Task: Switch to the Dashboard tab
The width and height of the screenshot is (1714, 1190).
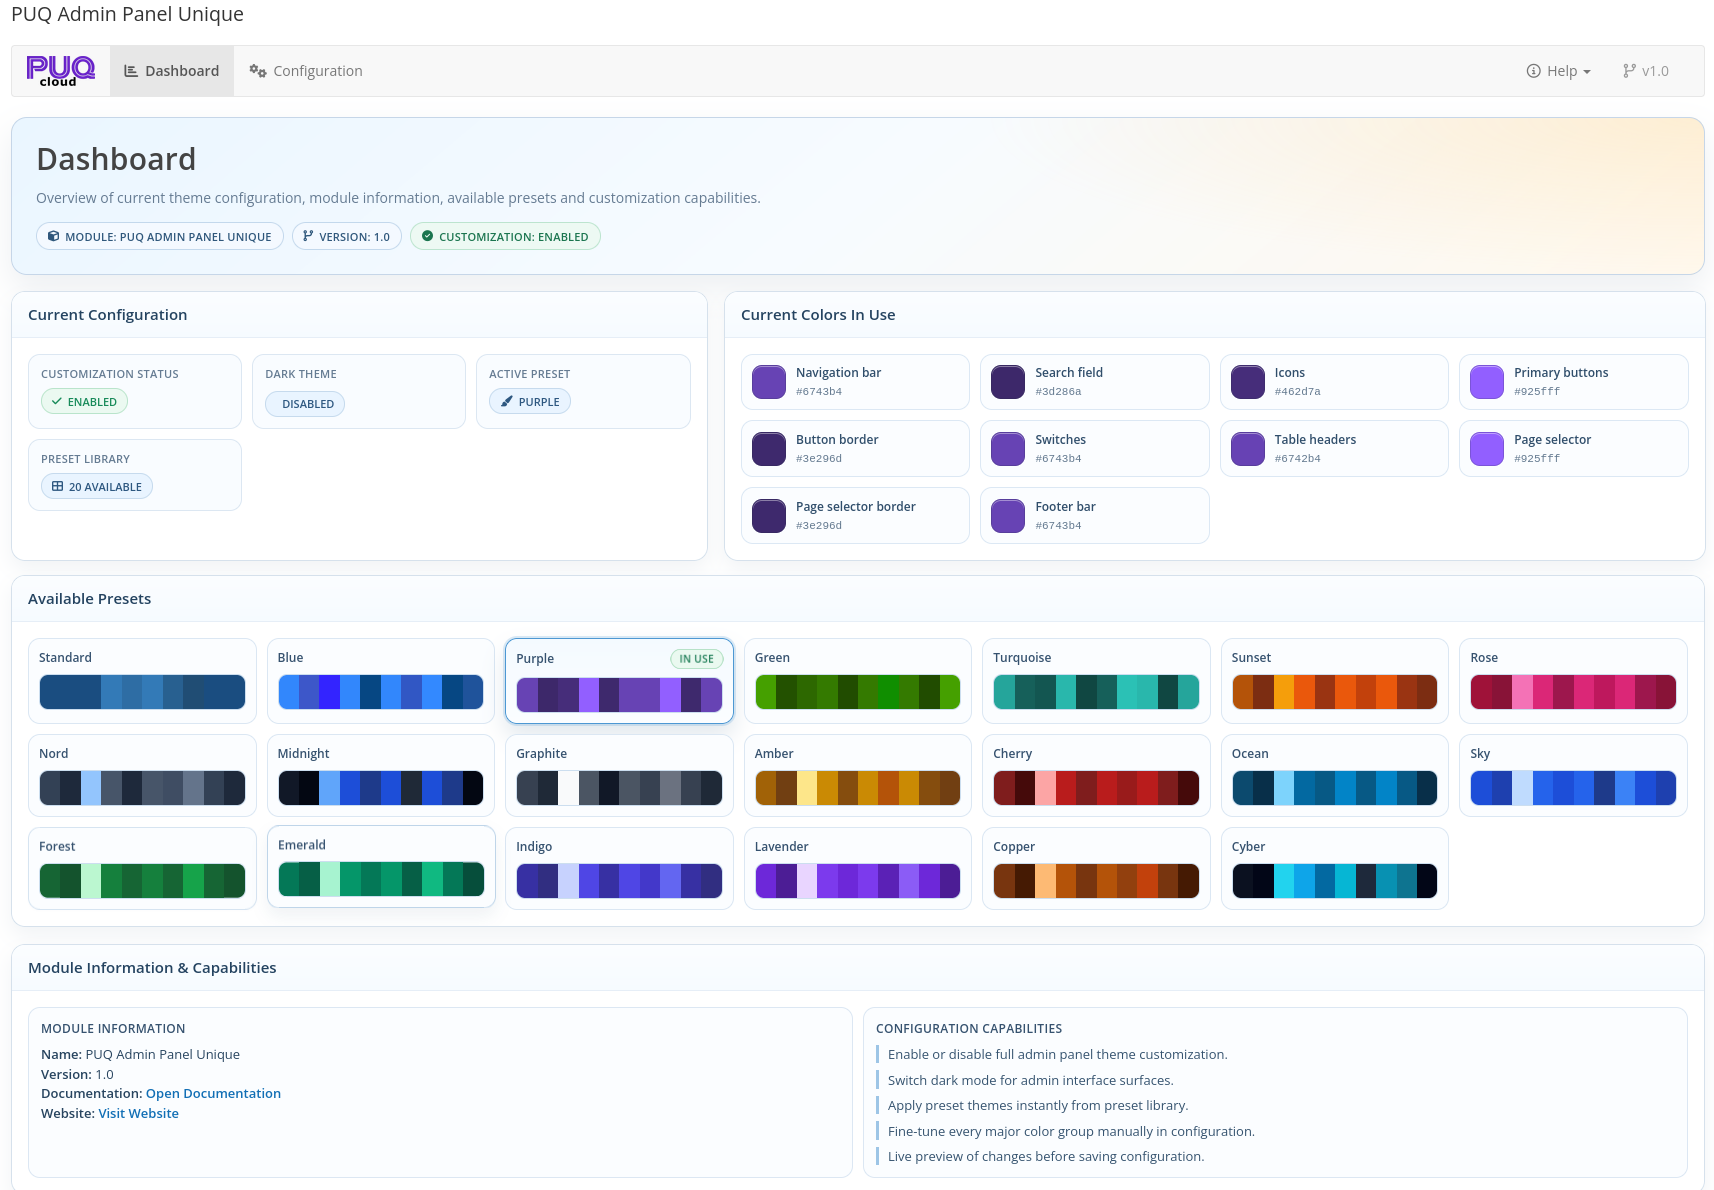Action: [181, 71]
